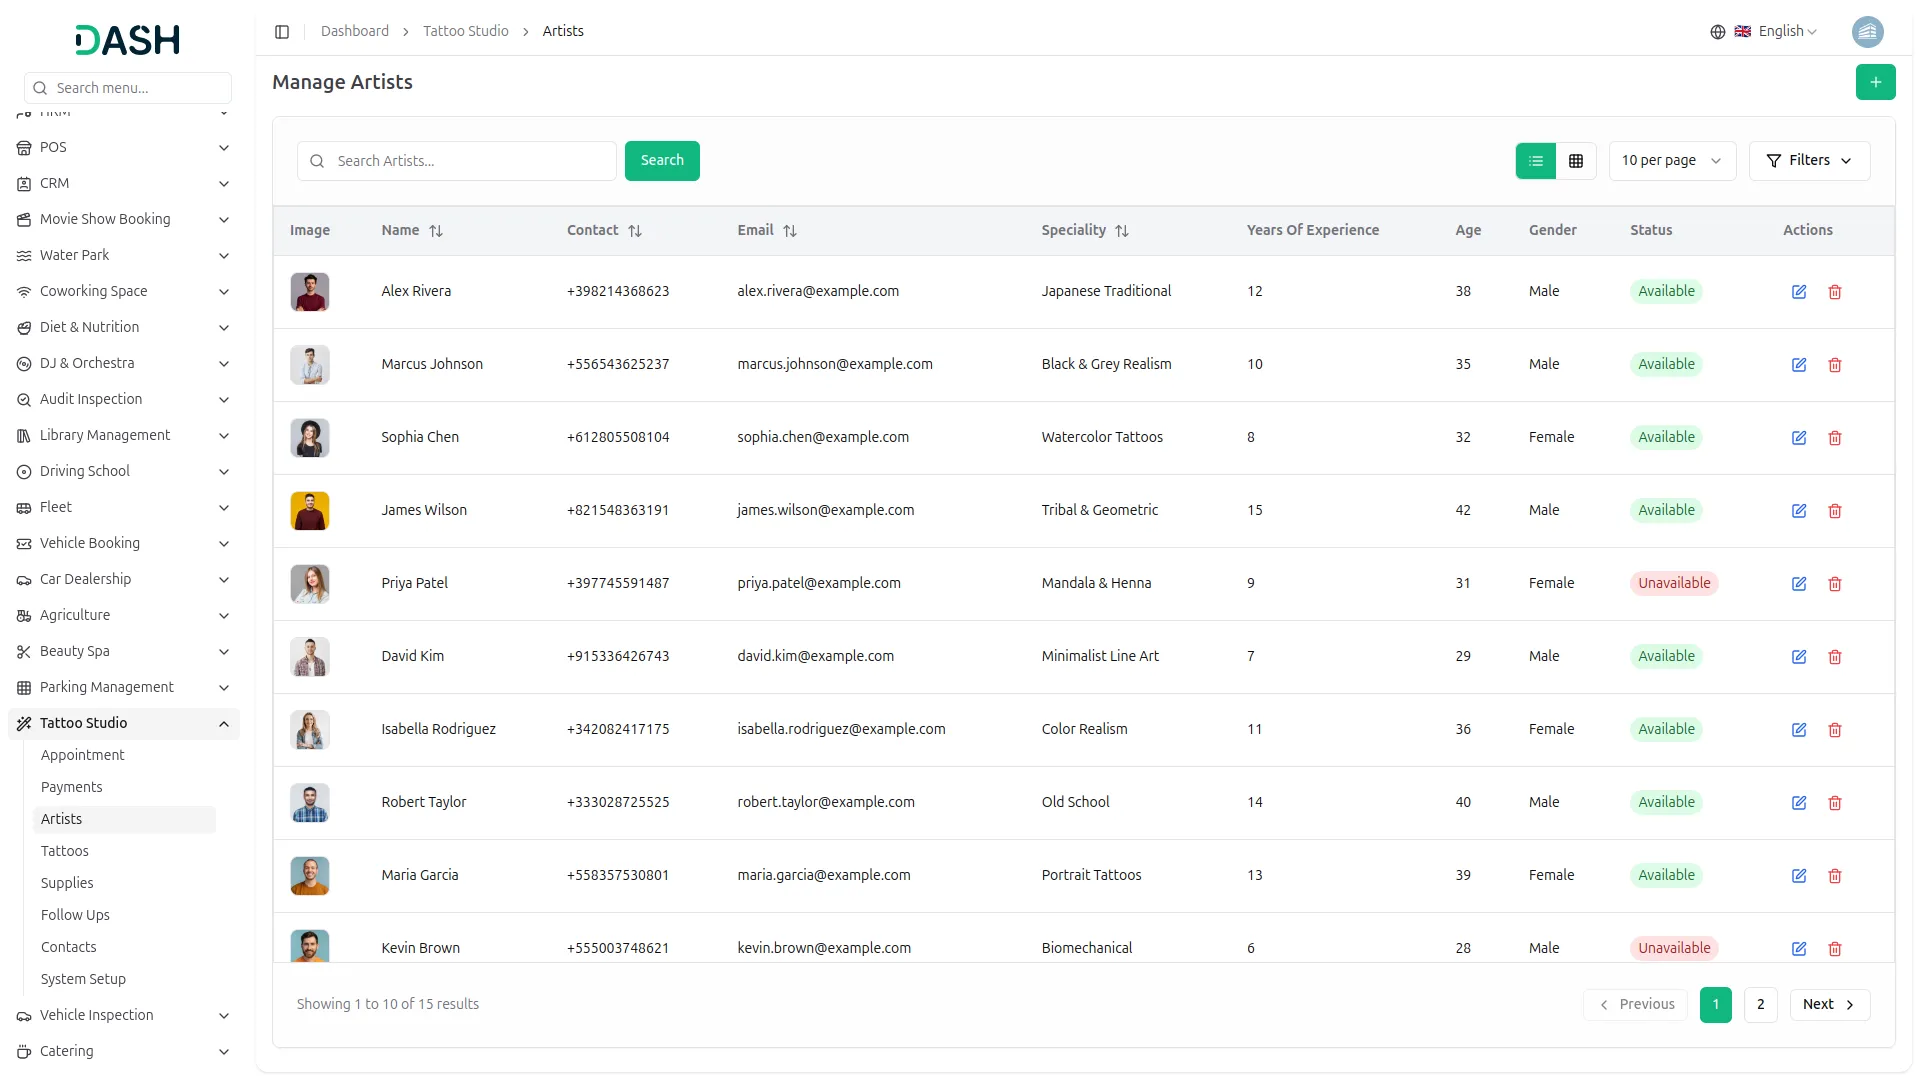The width and height of the screenshot is (1920, 1080).
Task: Go to the Next results page
Action: tap(1829, 1005)
